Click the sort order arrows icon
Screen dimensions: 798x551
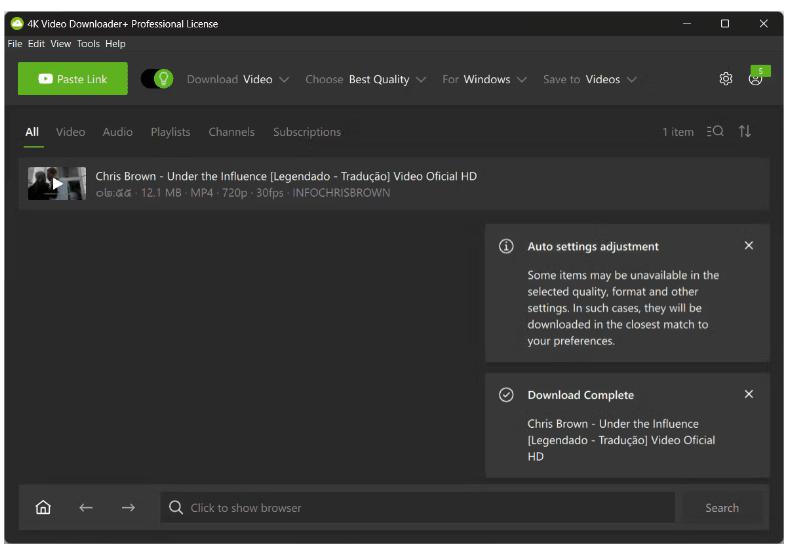click(745, 132)
